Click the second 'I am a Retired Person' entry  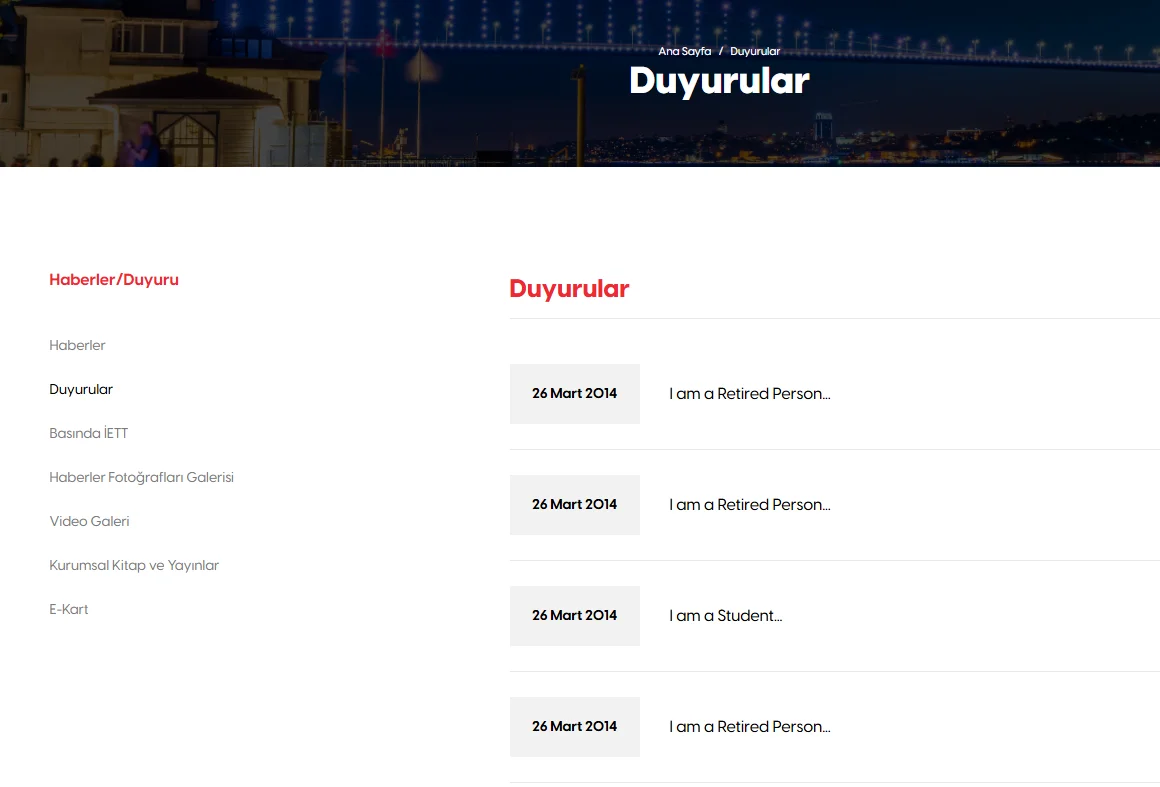pyautogui.click(x=749, y=504)
